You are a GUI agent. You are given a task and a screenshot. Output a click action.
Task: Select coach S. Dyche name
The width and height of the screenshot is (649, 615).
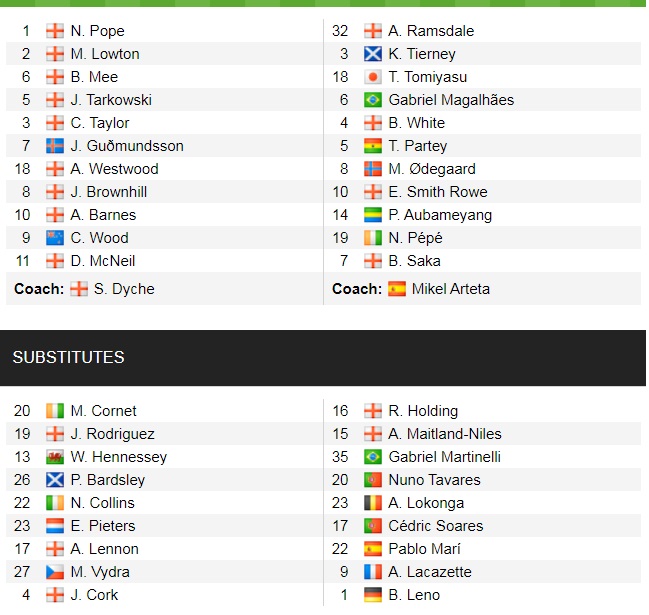click(x=124, y=289)
